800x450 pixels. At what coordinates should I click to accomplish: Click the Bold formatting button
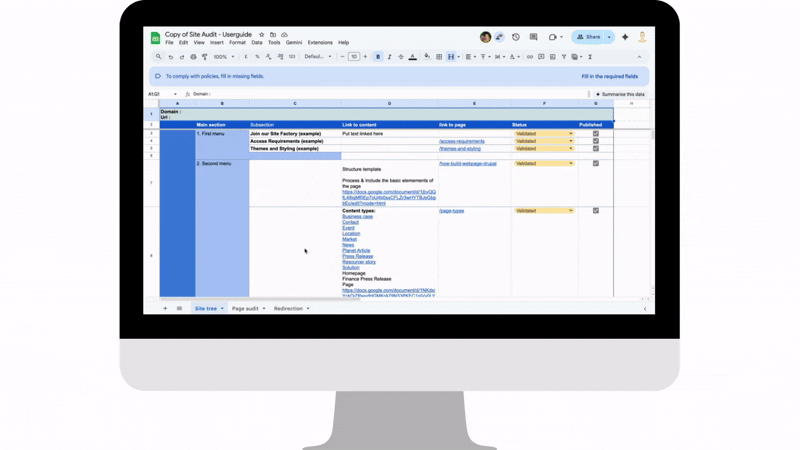click(x=378, y=57)
